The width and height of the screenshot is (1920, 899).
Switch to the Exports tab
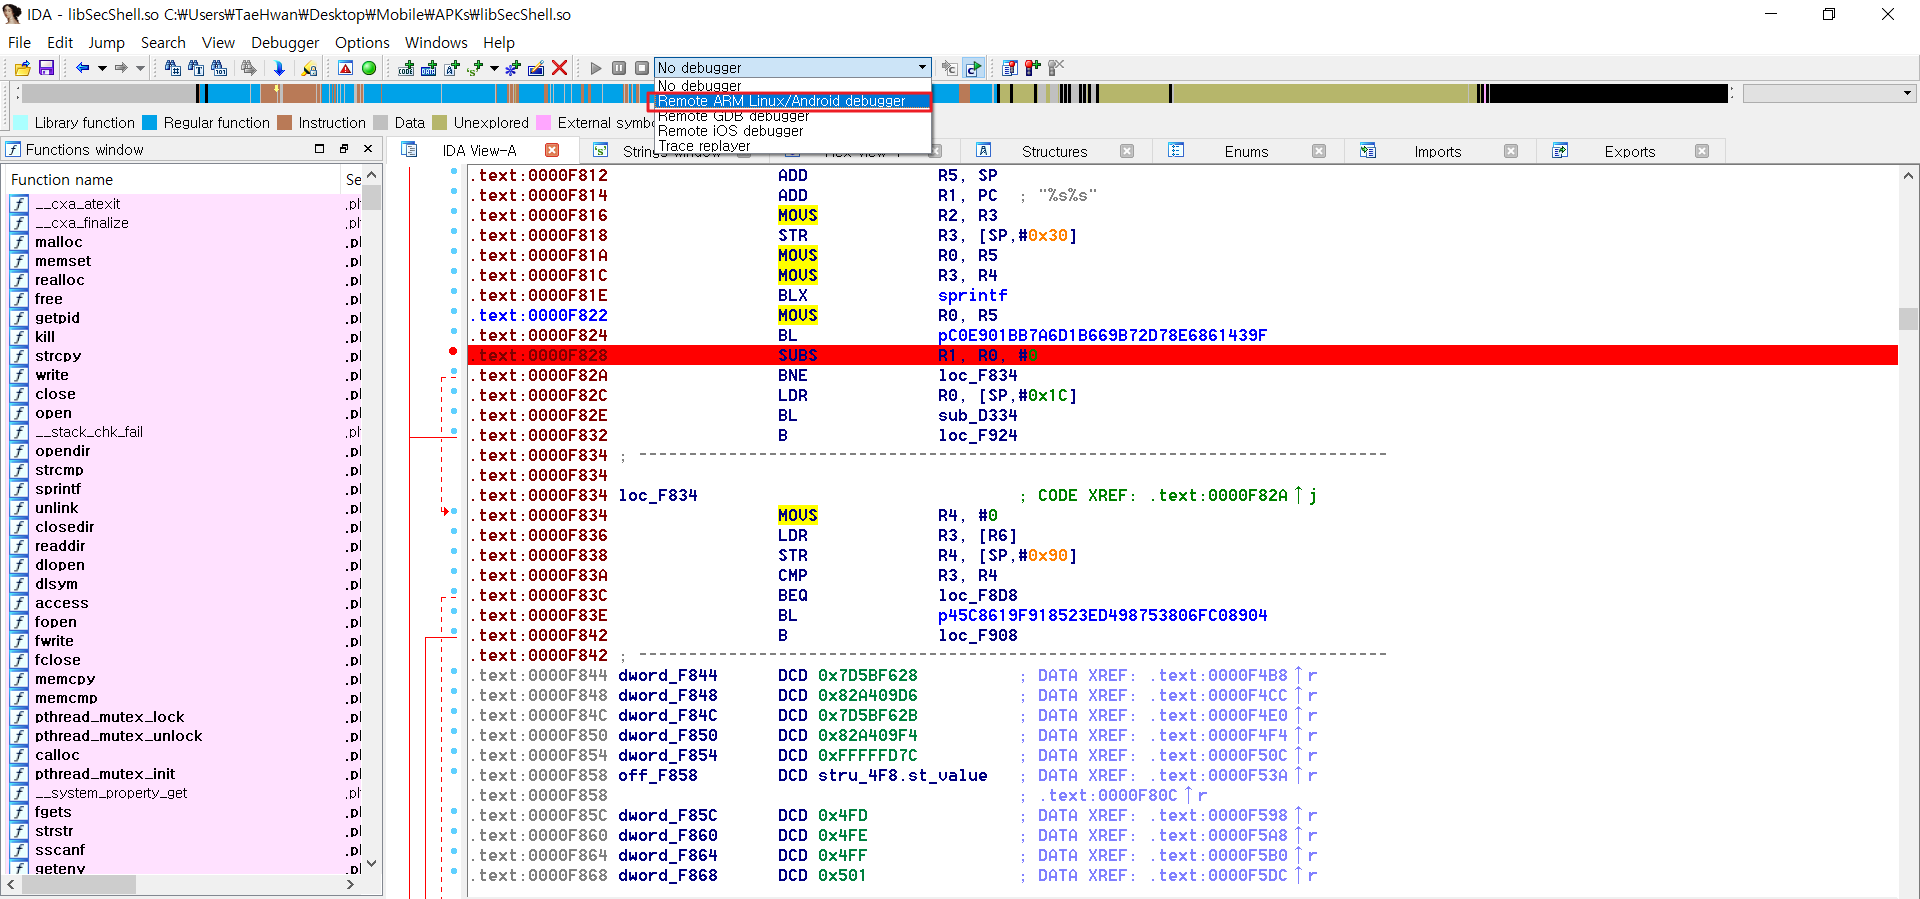click(1629, 152)
